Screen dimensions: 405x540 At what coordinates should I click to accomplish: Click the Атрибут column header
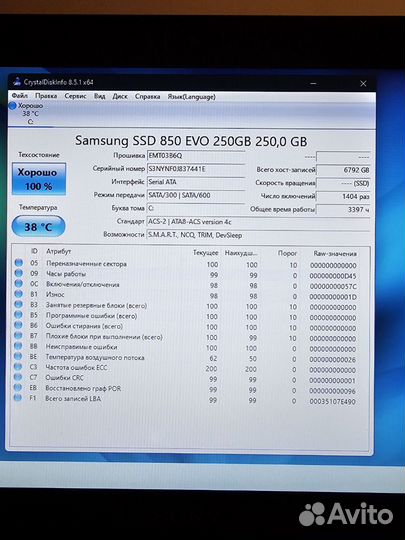[59, 252]
